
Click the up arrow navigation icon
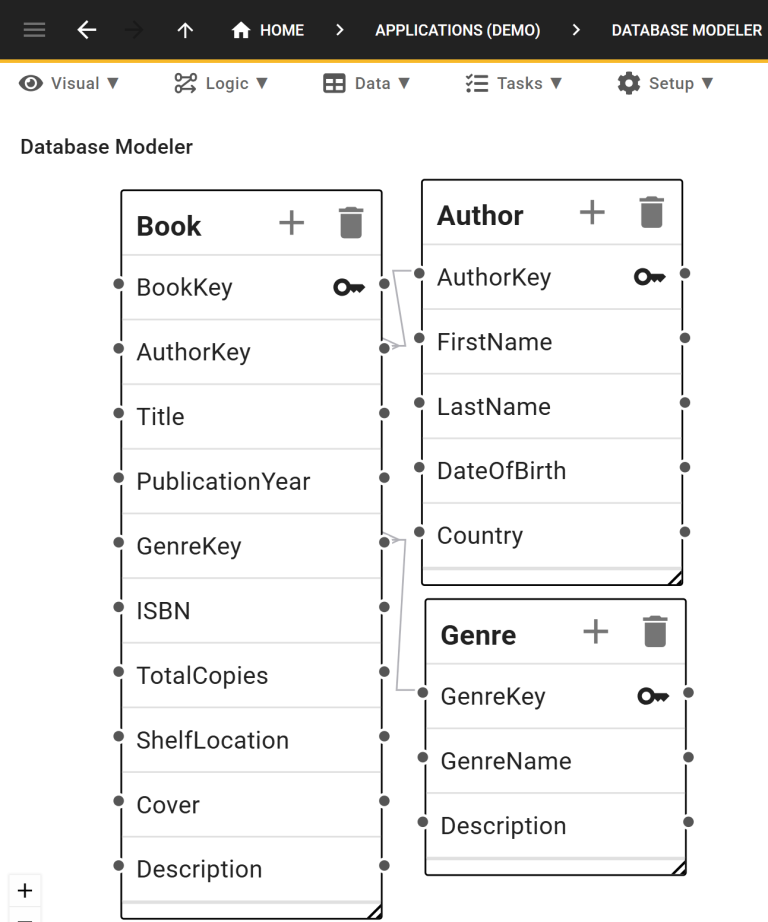click(x=185, y=29)
